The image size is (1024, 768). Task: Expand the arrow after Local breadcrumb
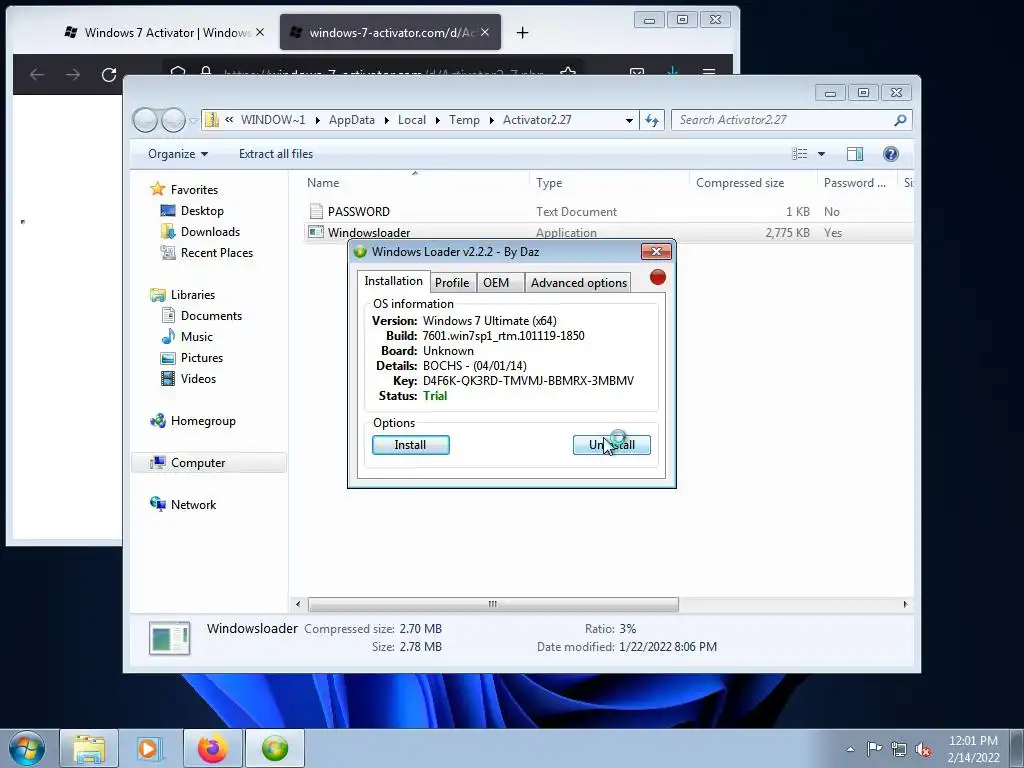click(437, 120)
